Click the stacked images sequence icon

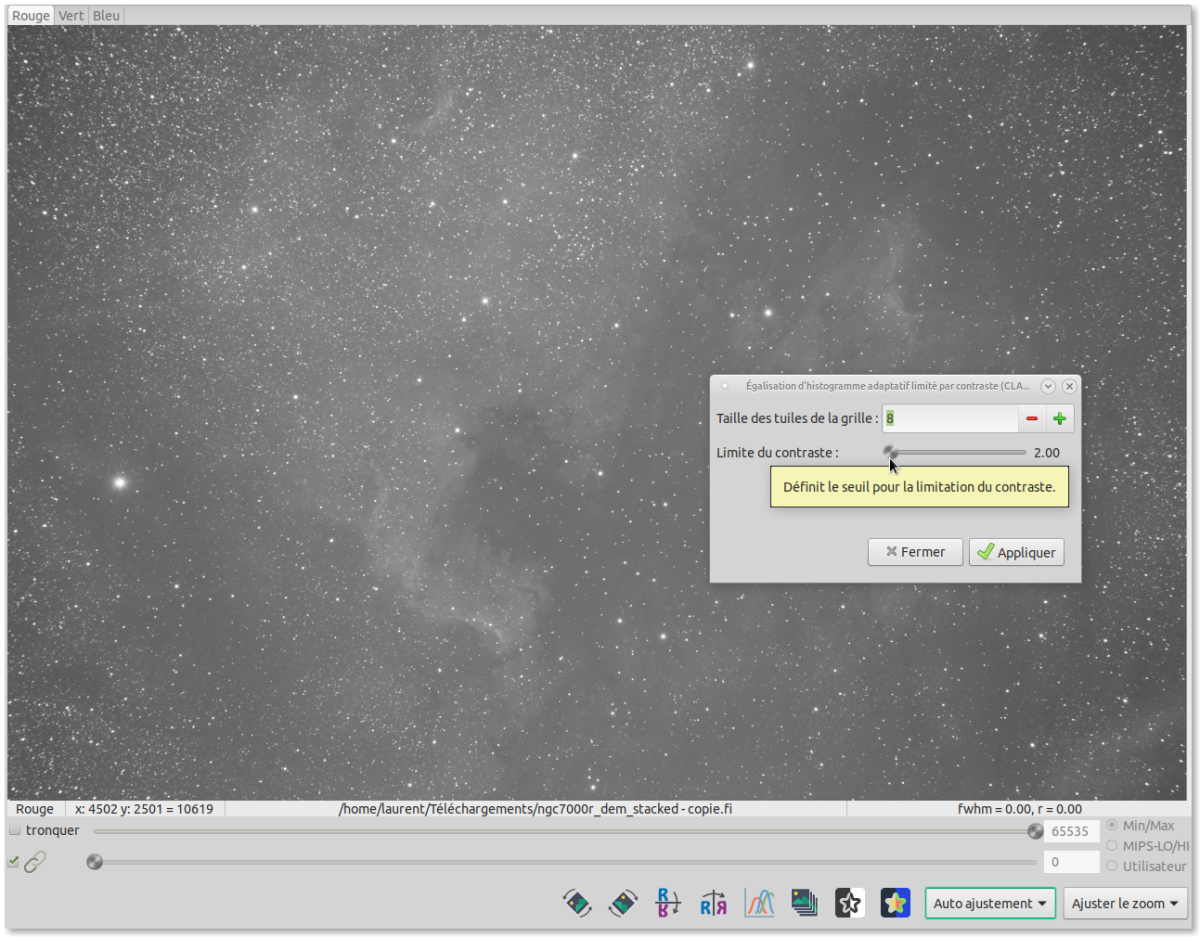pos(804,903)
